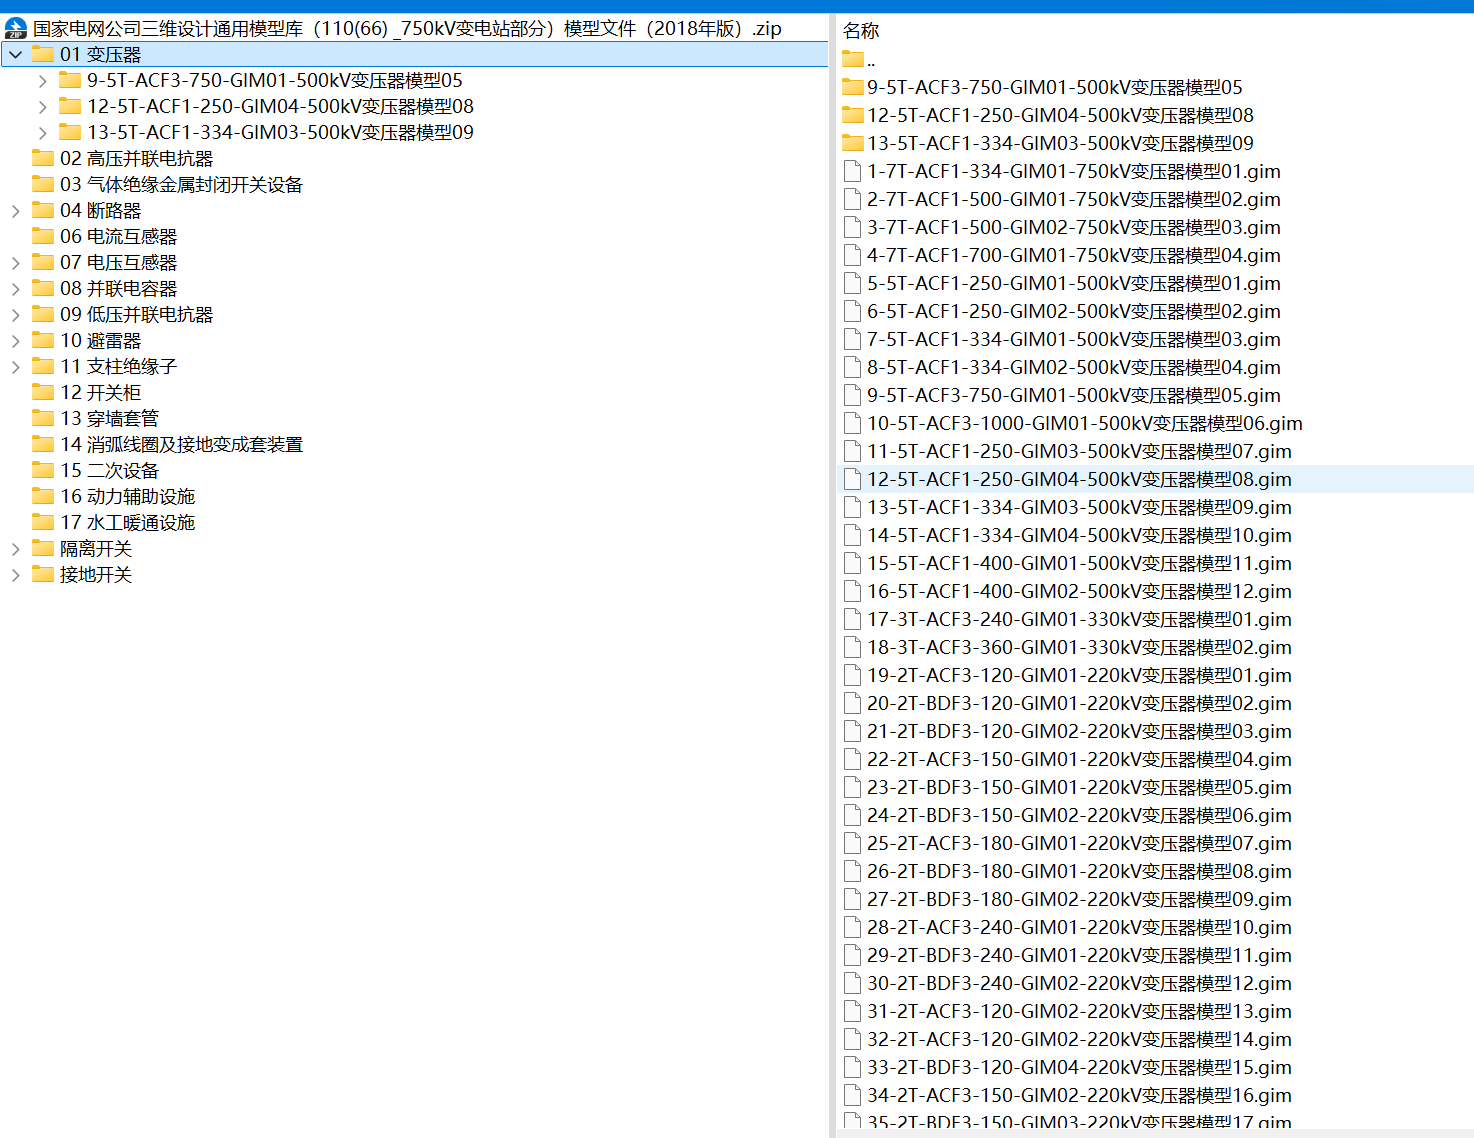The height and width of the screenshot is (1138, 1474).
Task: Expand the 07 电压互感器 folder
Action: tap(16, 262)
